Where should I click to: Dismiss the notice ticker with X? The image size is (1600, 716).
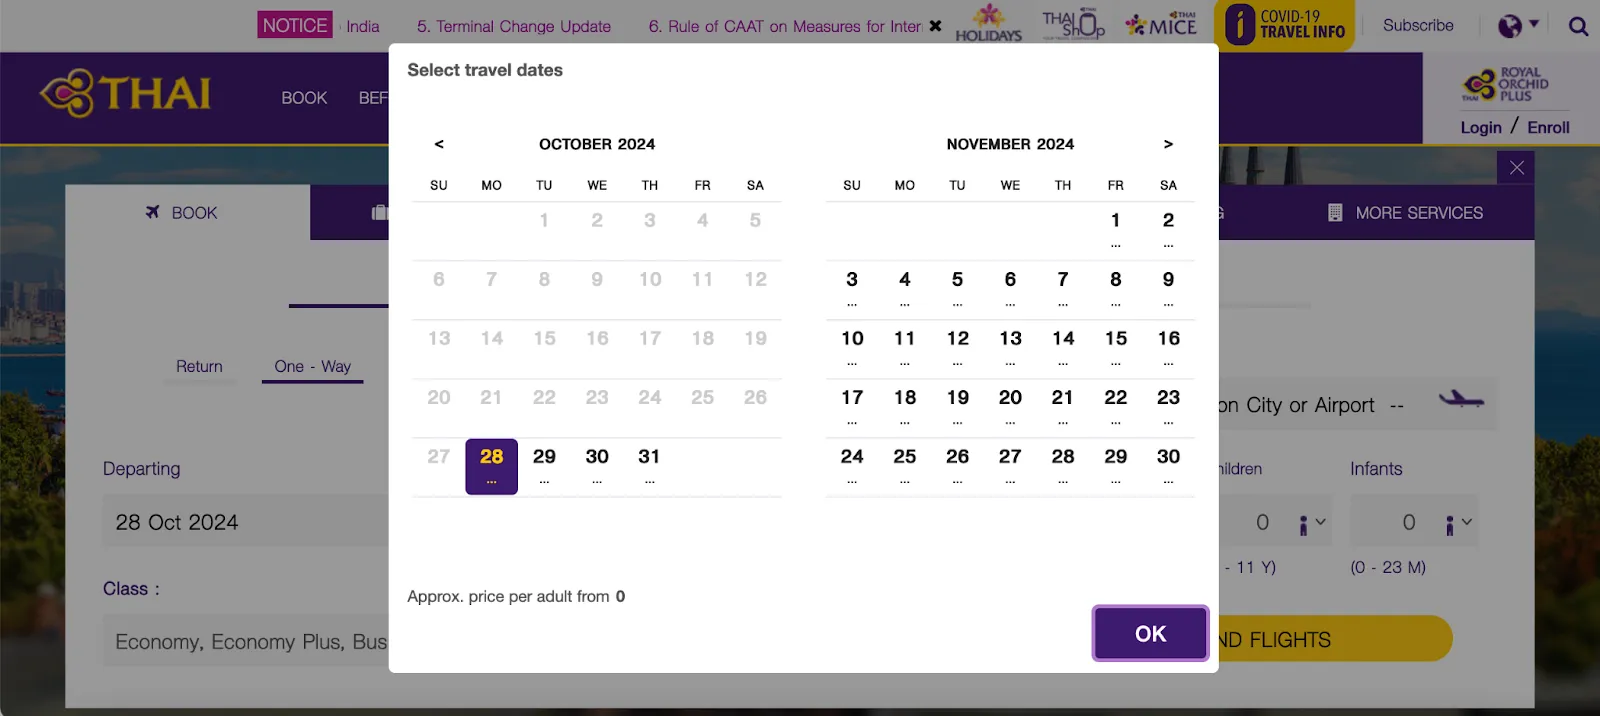[x=935, y=26]
